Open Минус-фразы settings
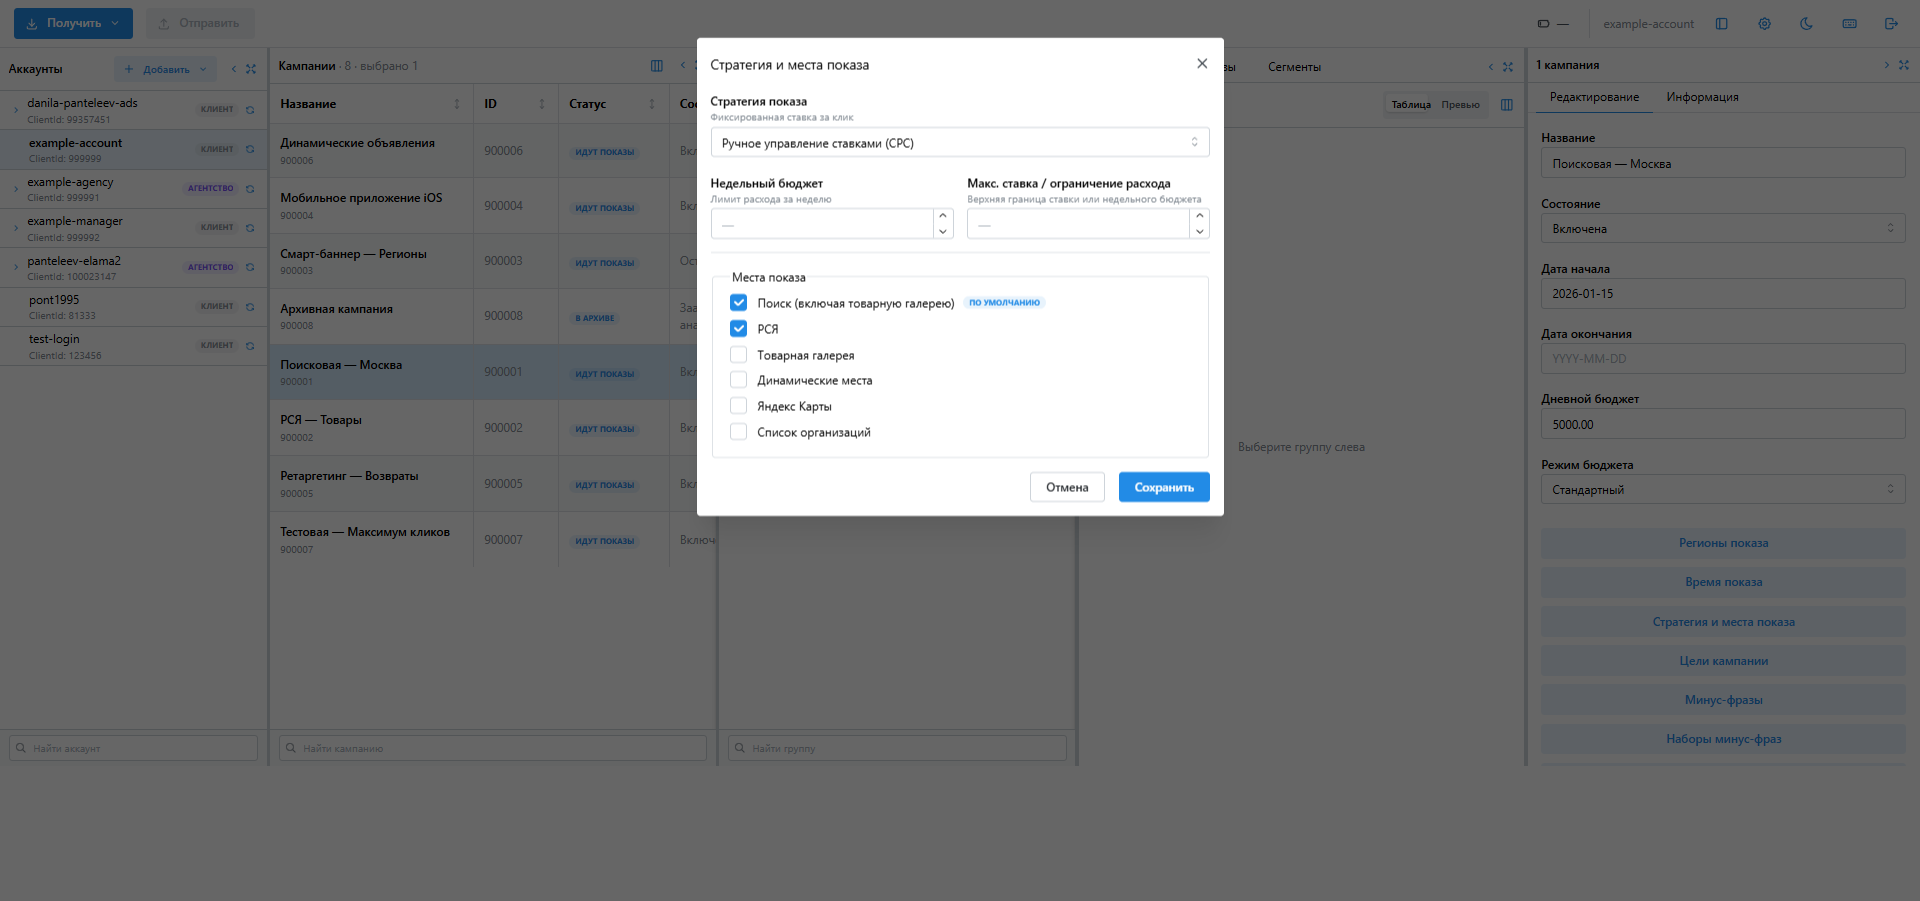 1723,700
